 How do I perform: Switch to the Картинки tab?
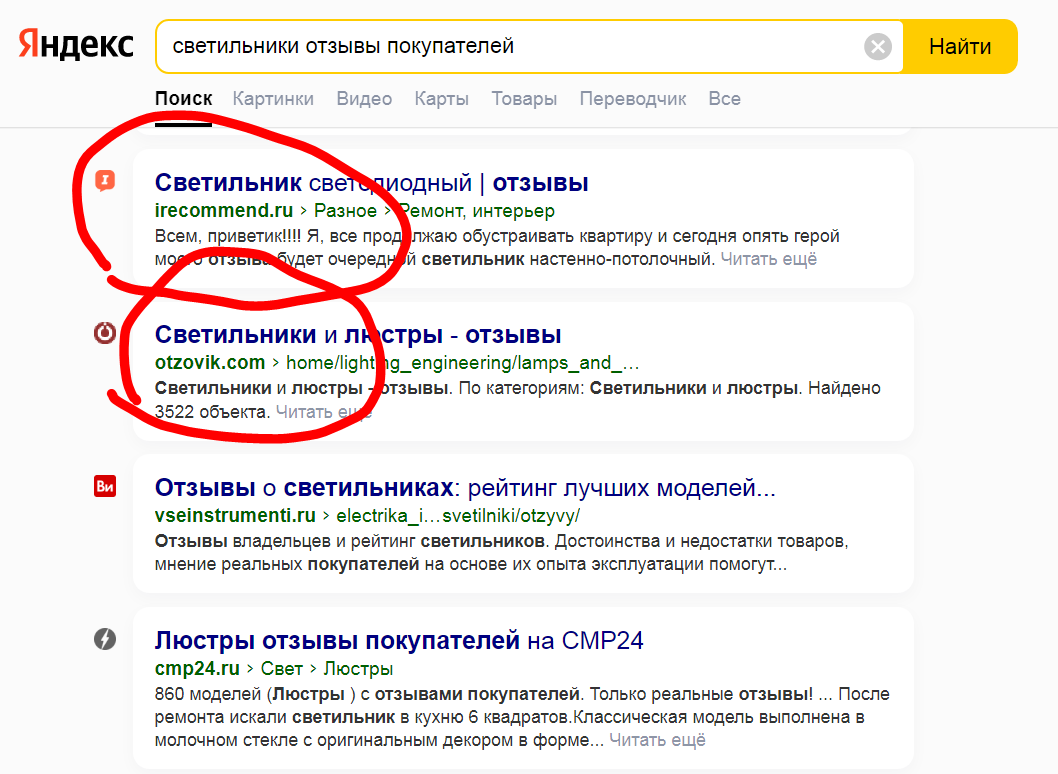[x=273, y=99]
